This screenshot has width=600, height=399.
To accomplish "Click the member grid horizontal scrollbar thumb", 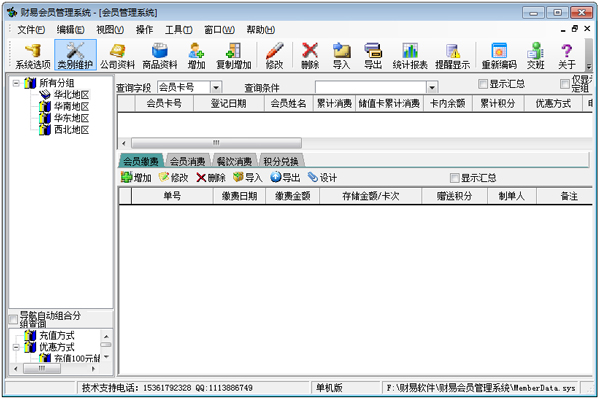I will pos(216,143).
